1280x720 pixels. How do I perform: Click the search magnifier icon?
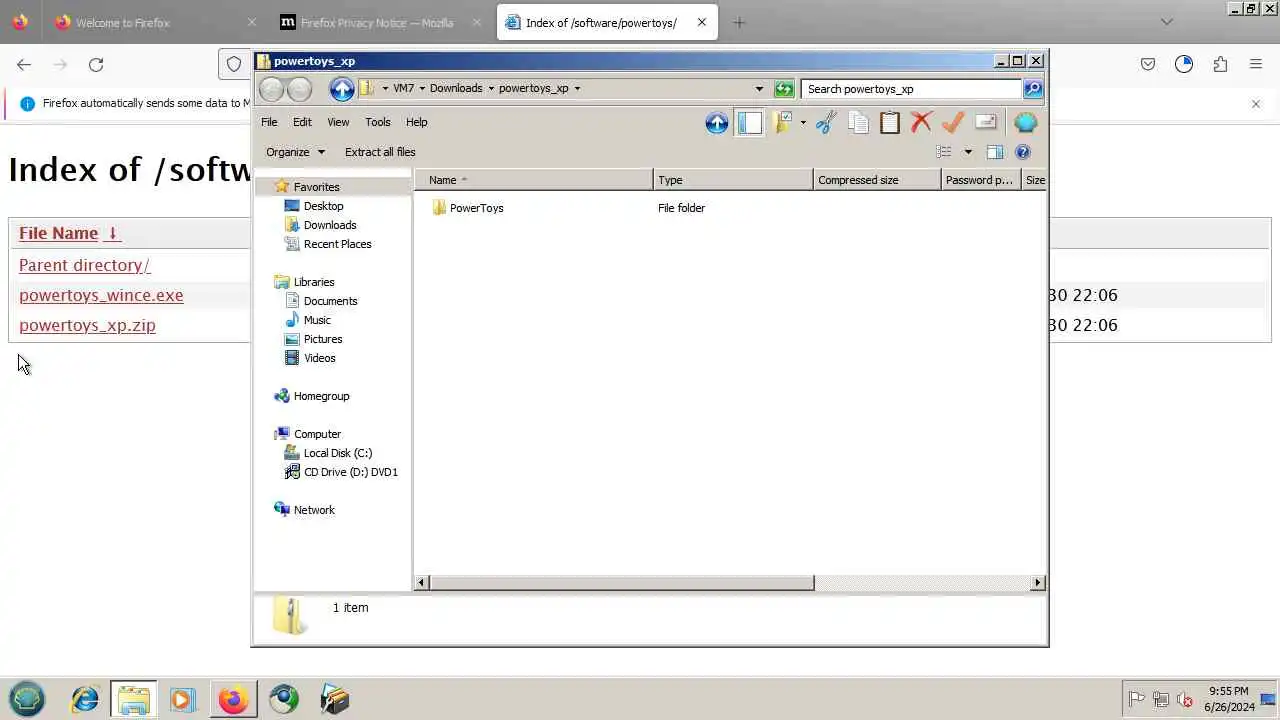pyautogui.click(x=1033, y=89)
